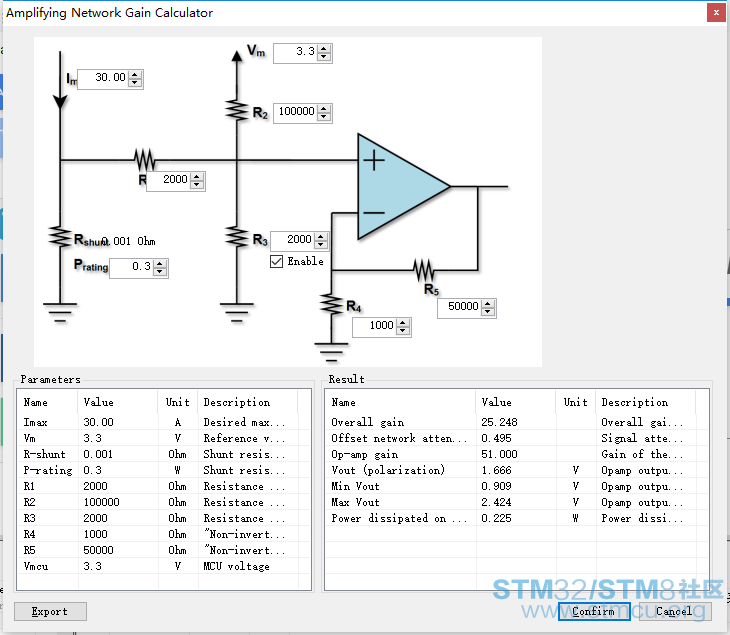Decrease R2 resistance with down arrow
Image resolution: width=730 pixels, height=635 pixels.
tap(324, 117)
